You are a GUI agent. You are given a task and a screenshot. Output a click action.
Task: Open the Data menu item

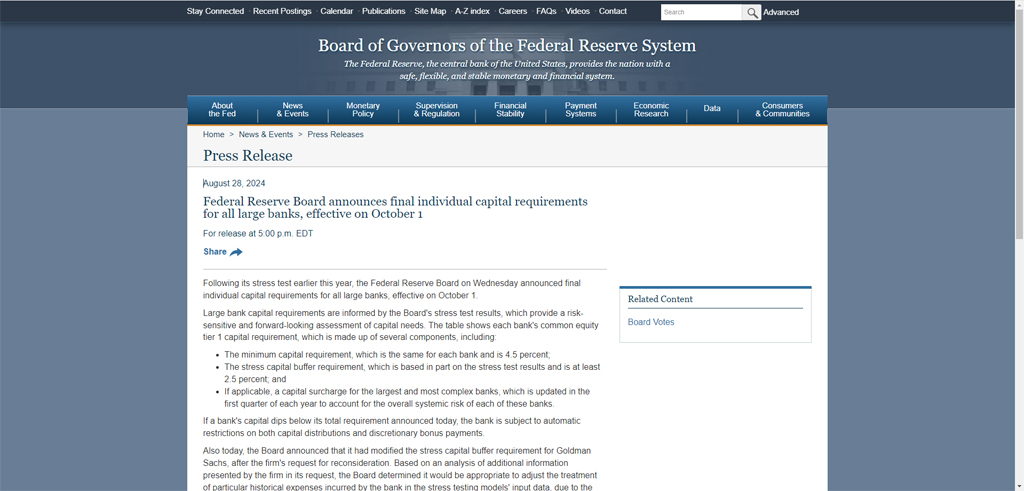712,108
